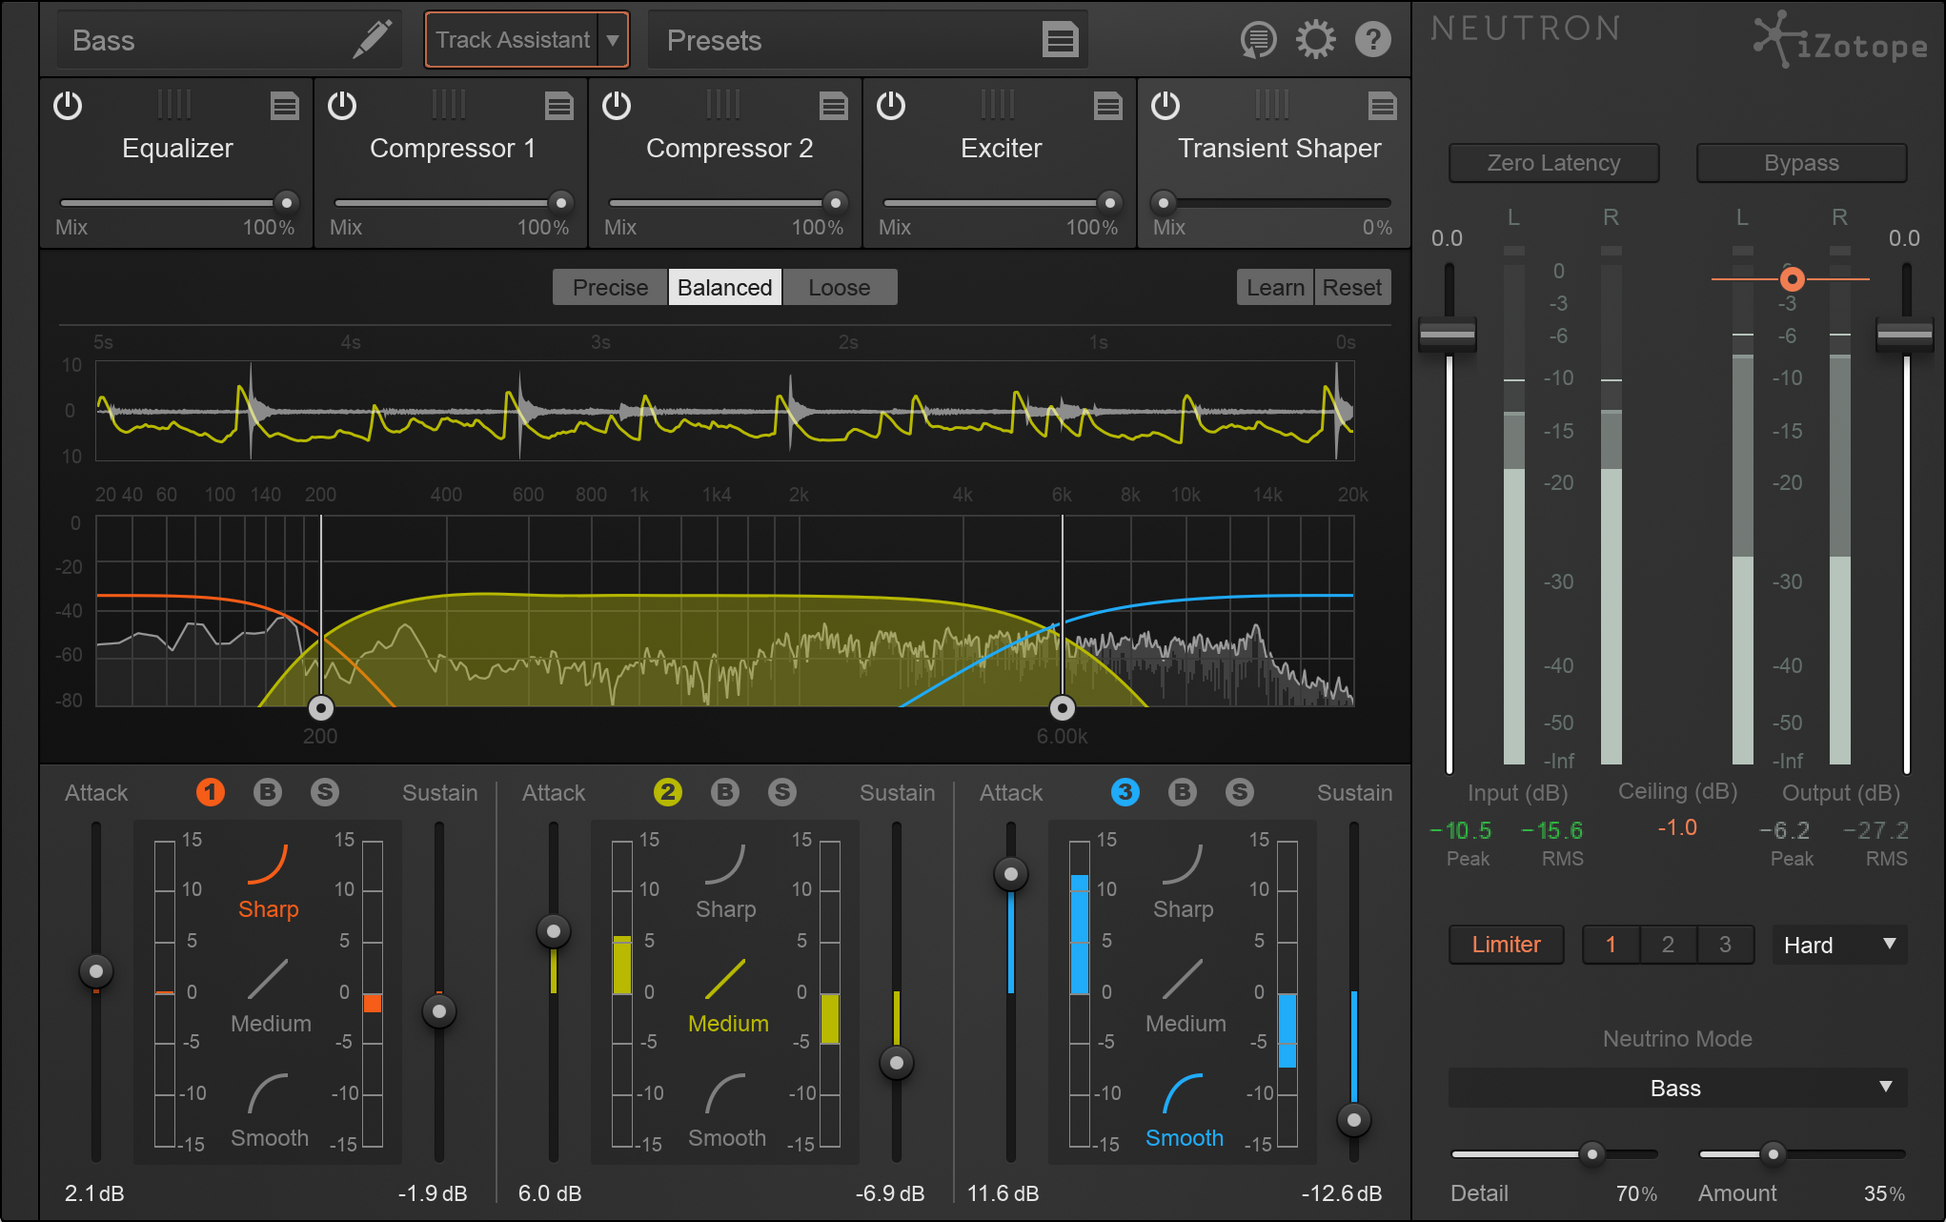Enable Zero Latency button
The width and height of the screenshot is (1946, 1222).
[x=1553, y=163]
